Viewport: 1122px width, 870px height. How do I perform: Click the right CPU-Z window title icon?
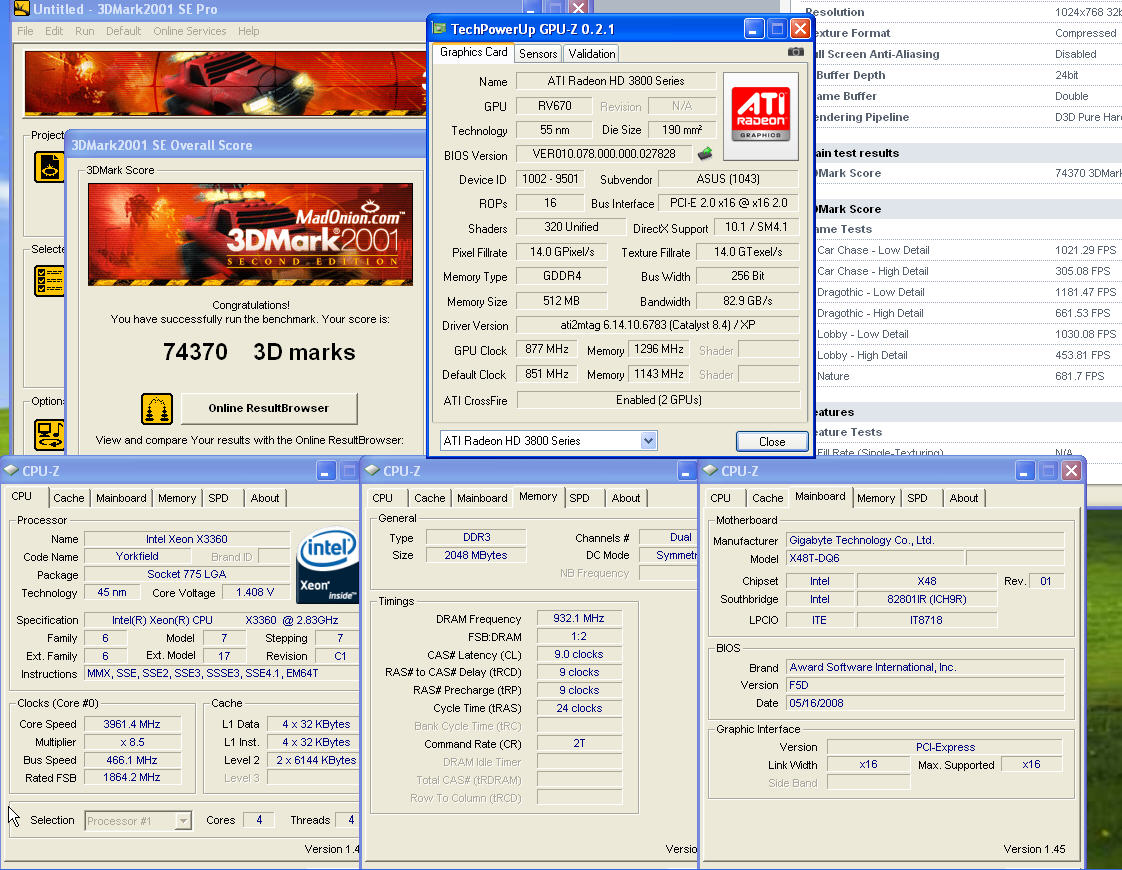pos(710,470)
